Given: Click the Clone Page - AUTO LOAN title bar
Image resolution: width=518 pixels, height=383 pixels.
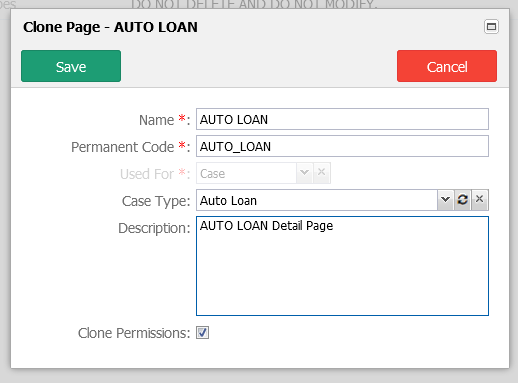Looking at the screenshot, I should 110,27.
